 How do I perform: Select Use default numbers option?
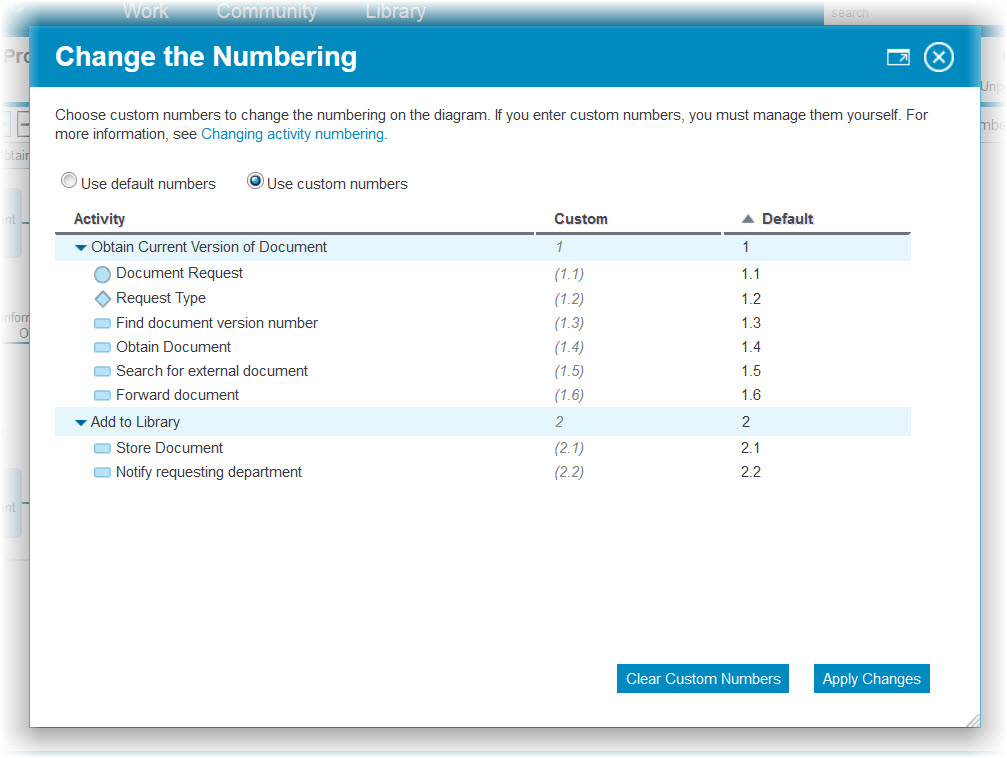click(69, 181)
